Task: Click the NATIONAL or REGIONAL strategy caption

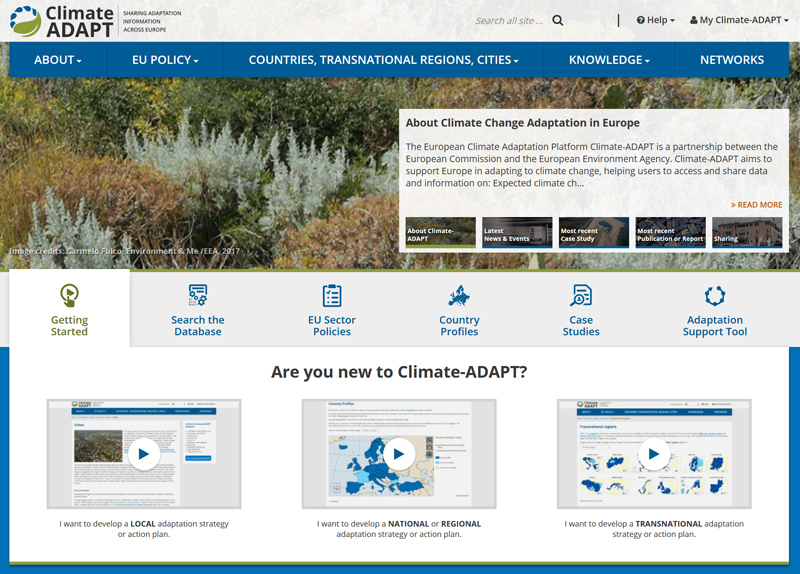Action: (399, 529)
